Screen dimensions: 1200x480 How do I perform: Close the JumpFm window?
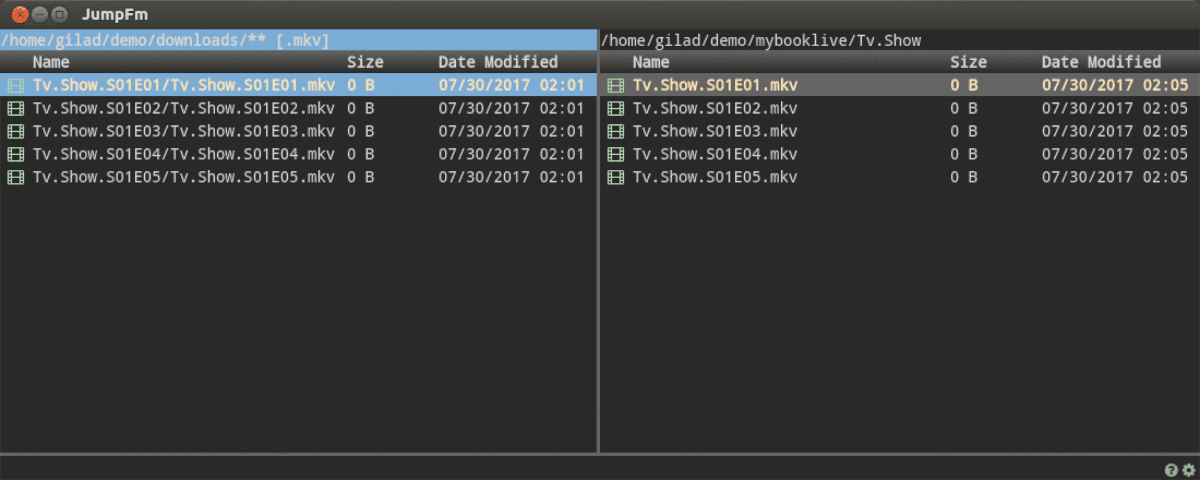[18, 15]
